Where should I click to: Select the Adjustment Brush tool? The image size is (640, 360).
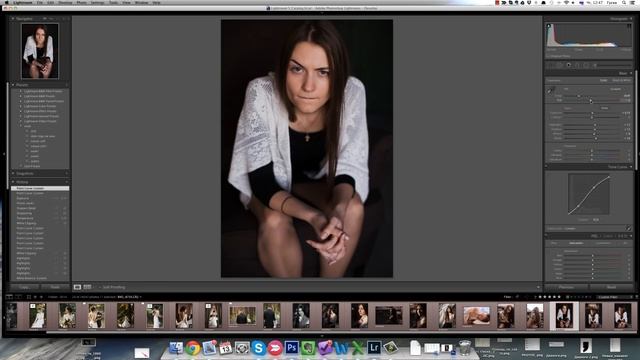tap(595, 65)
